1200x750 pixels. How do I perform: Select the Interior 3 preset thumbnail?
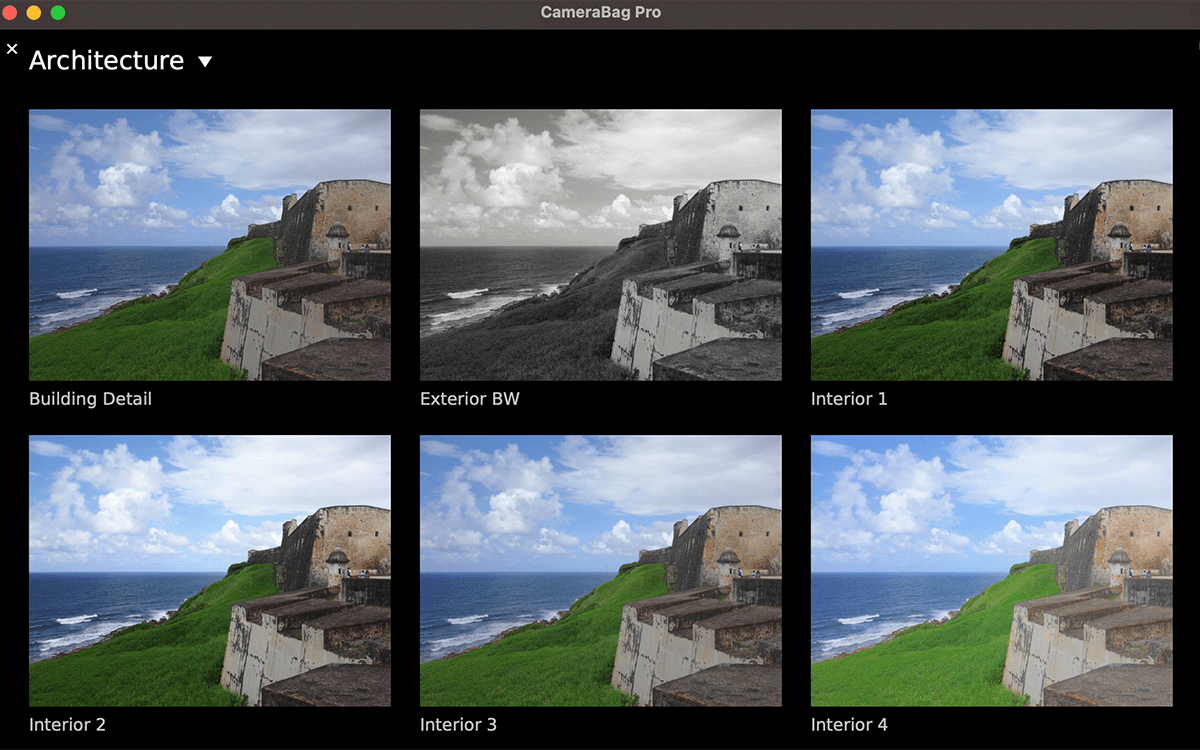[x=601, y=571]
